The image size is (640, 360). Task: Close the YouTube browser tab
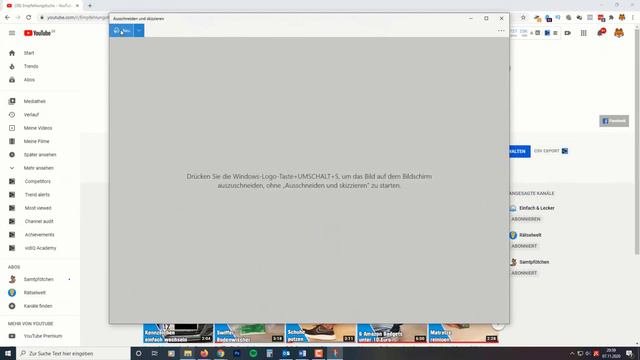[77, 6]
